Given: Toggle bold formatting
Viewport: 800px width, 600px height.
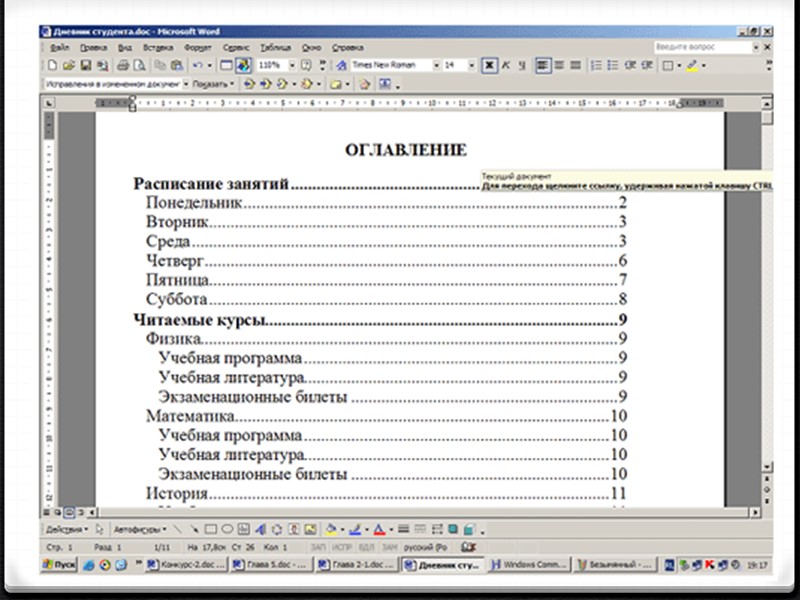Looking at the screenshot, I should (489, 65).
